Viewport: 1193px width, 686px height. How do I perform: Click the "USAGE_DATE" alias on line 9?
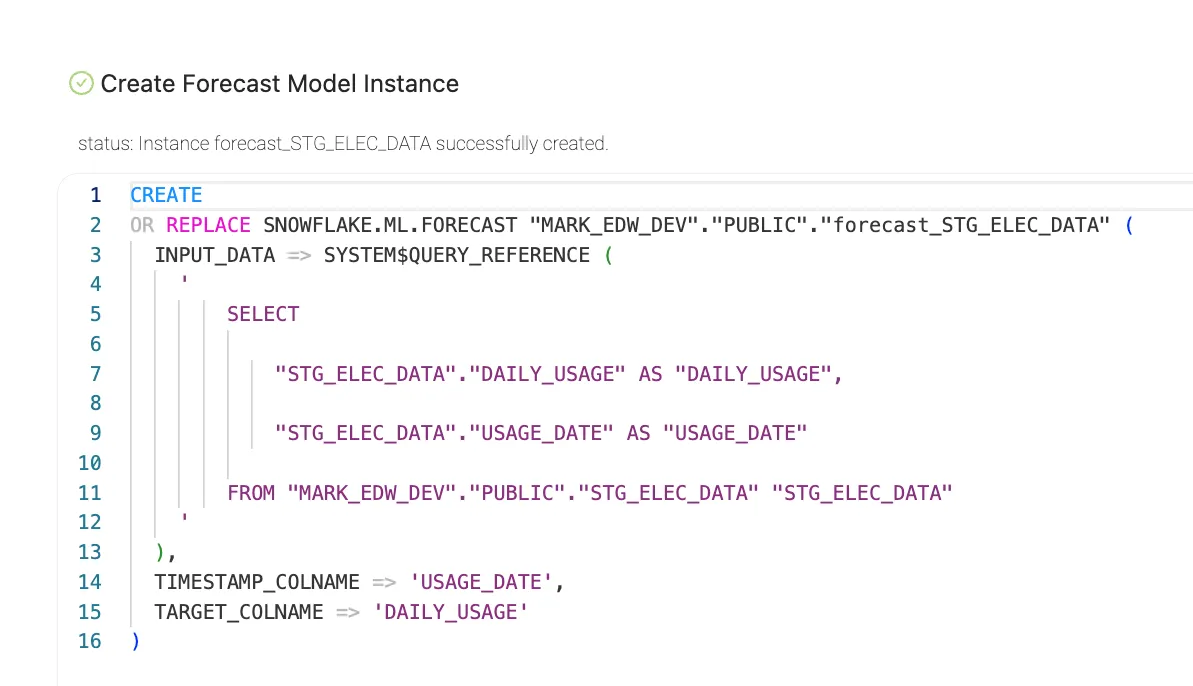[x=734, y=434]
